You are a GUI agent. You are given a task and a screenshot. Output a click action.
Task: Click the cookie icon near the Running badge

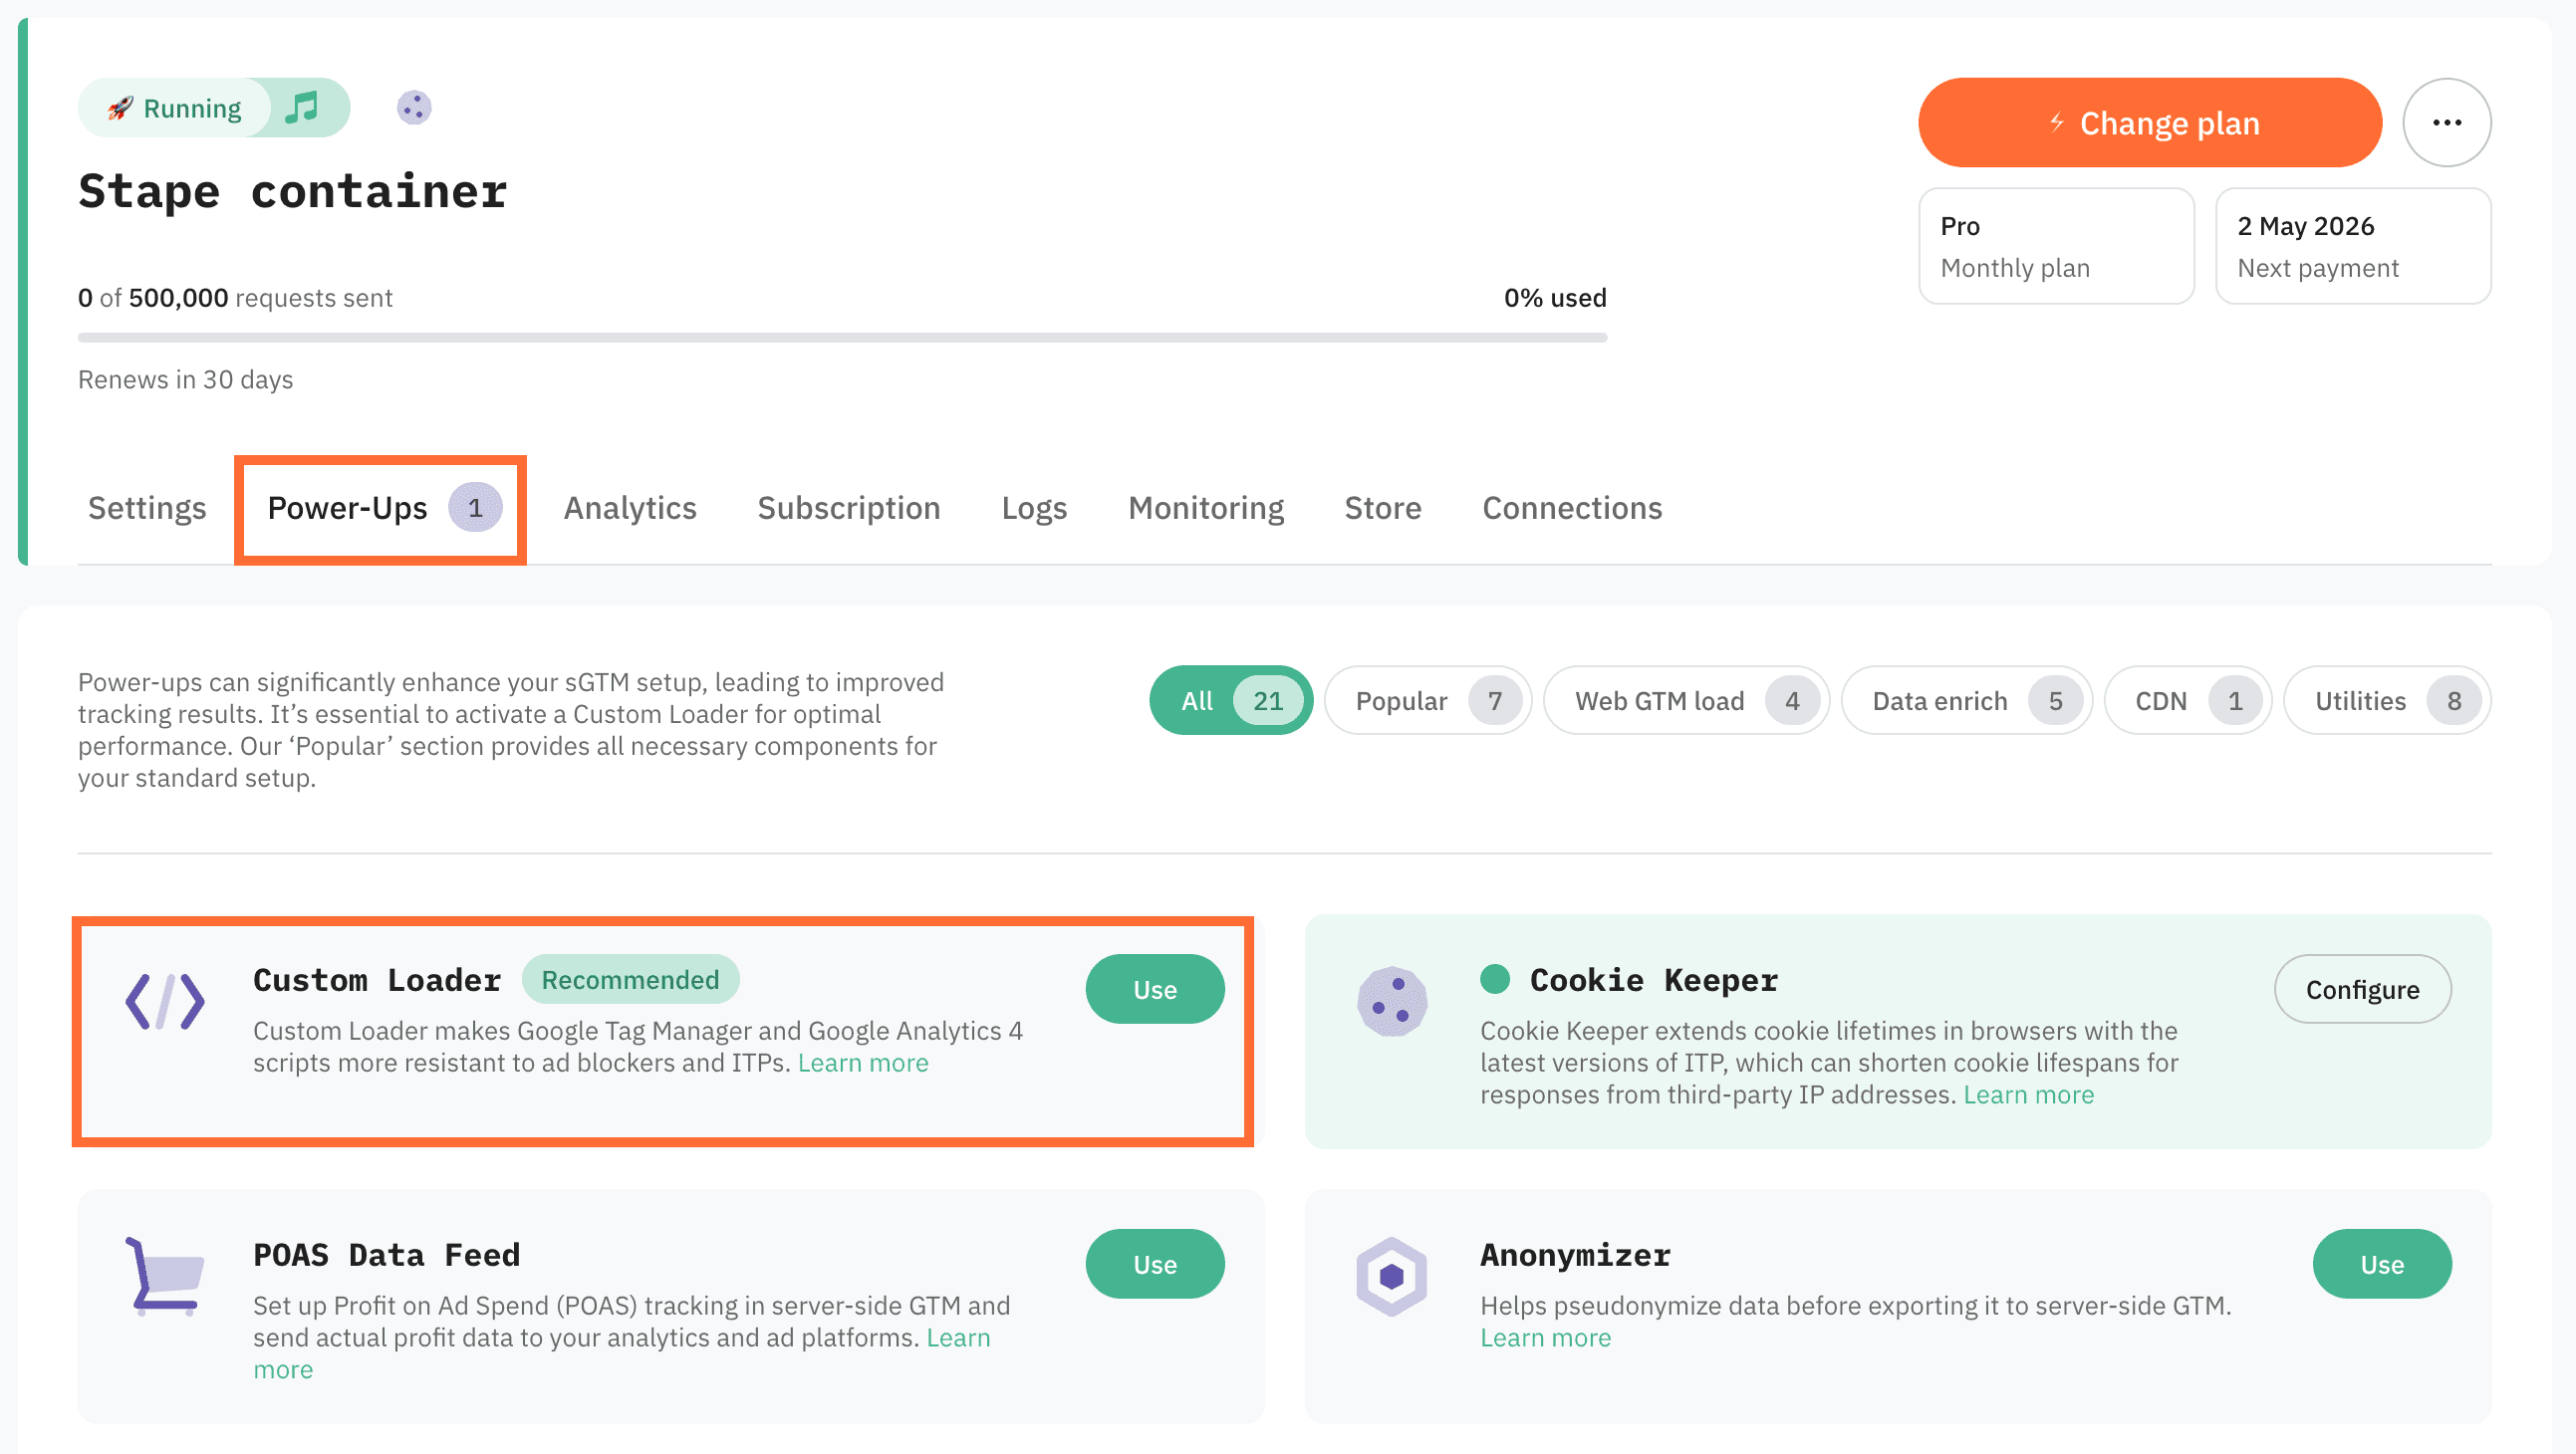click(413, 107)
